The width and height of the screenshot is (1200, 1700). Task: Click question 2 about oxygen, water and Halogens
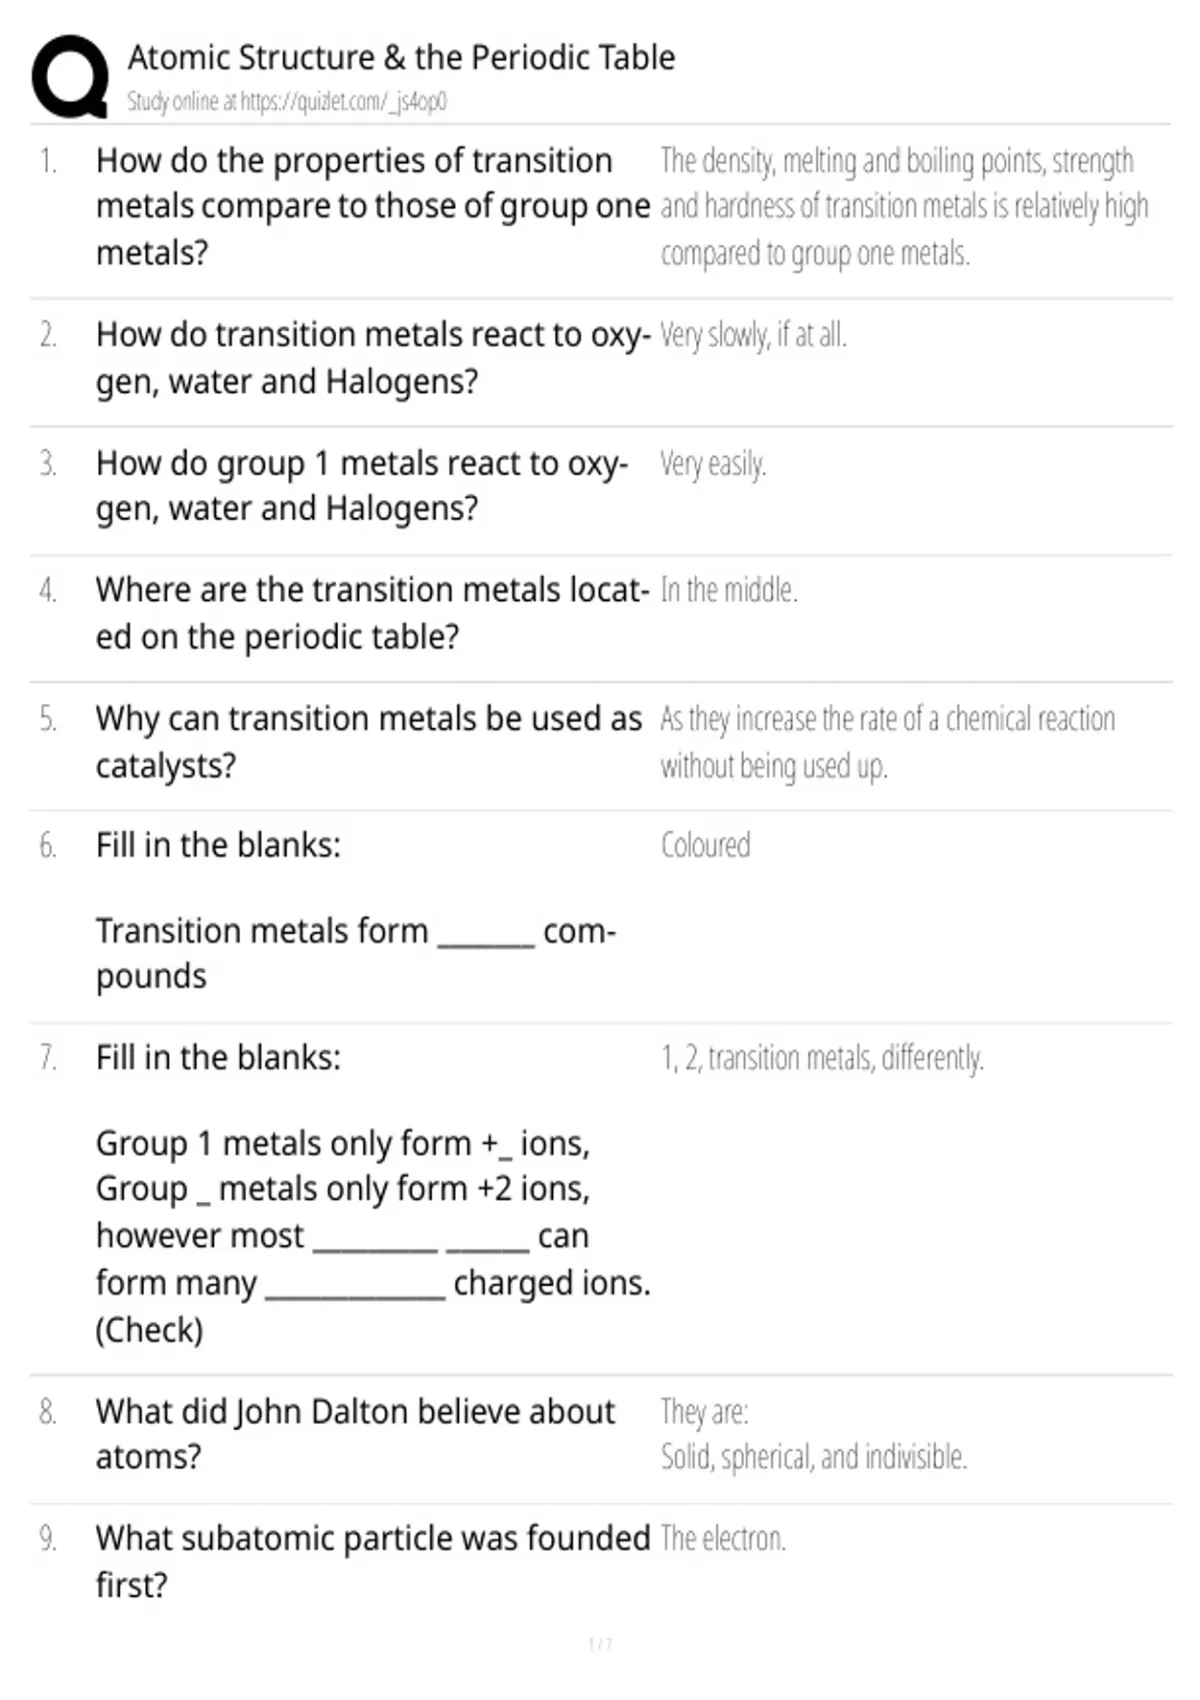pyautogui.click(x=373, y=358)
